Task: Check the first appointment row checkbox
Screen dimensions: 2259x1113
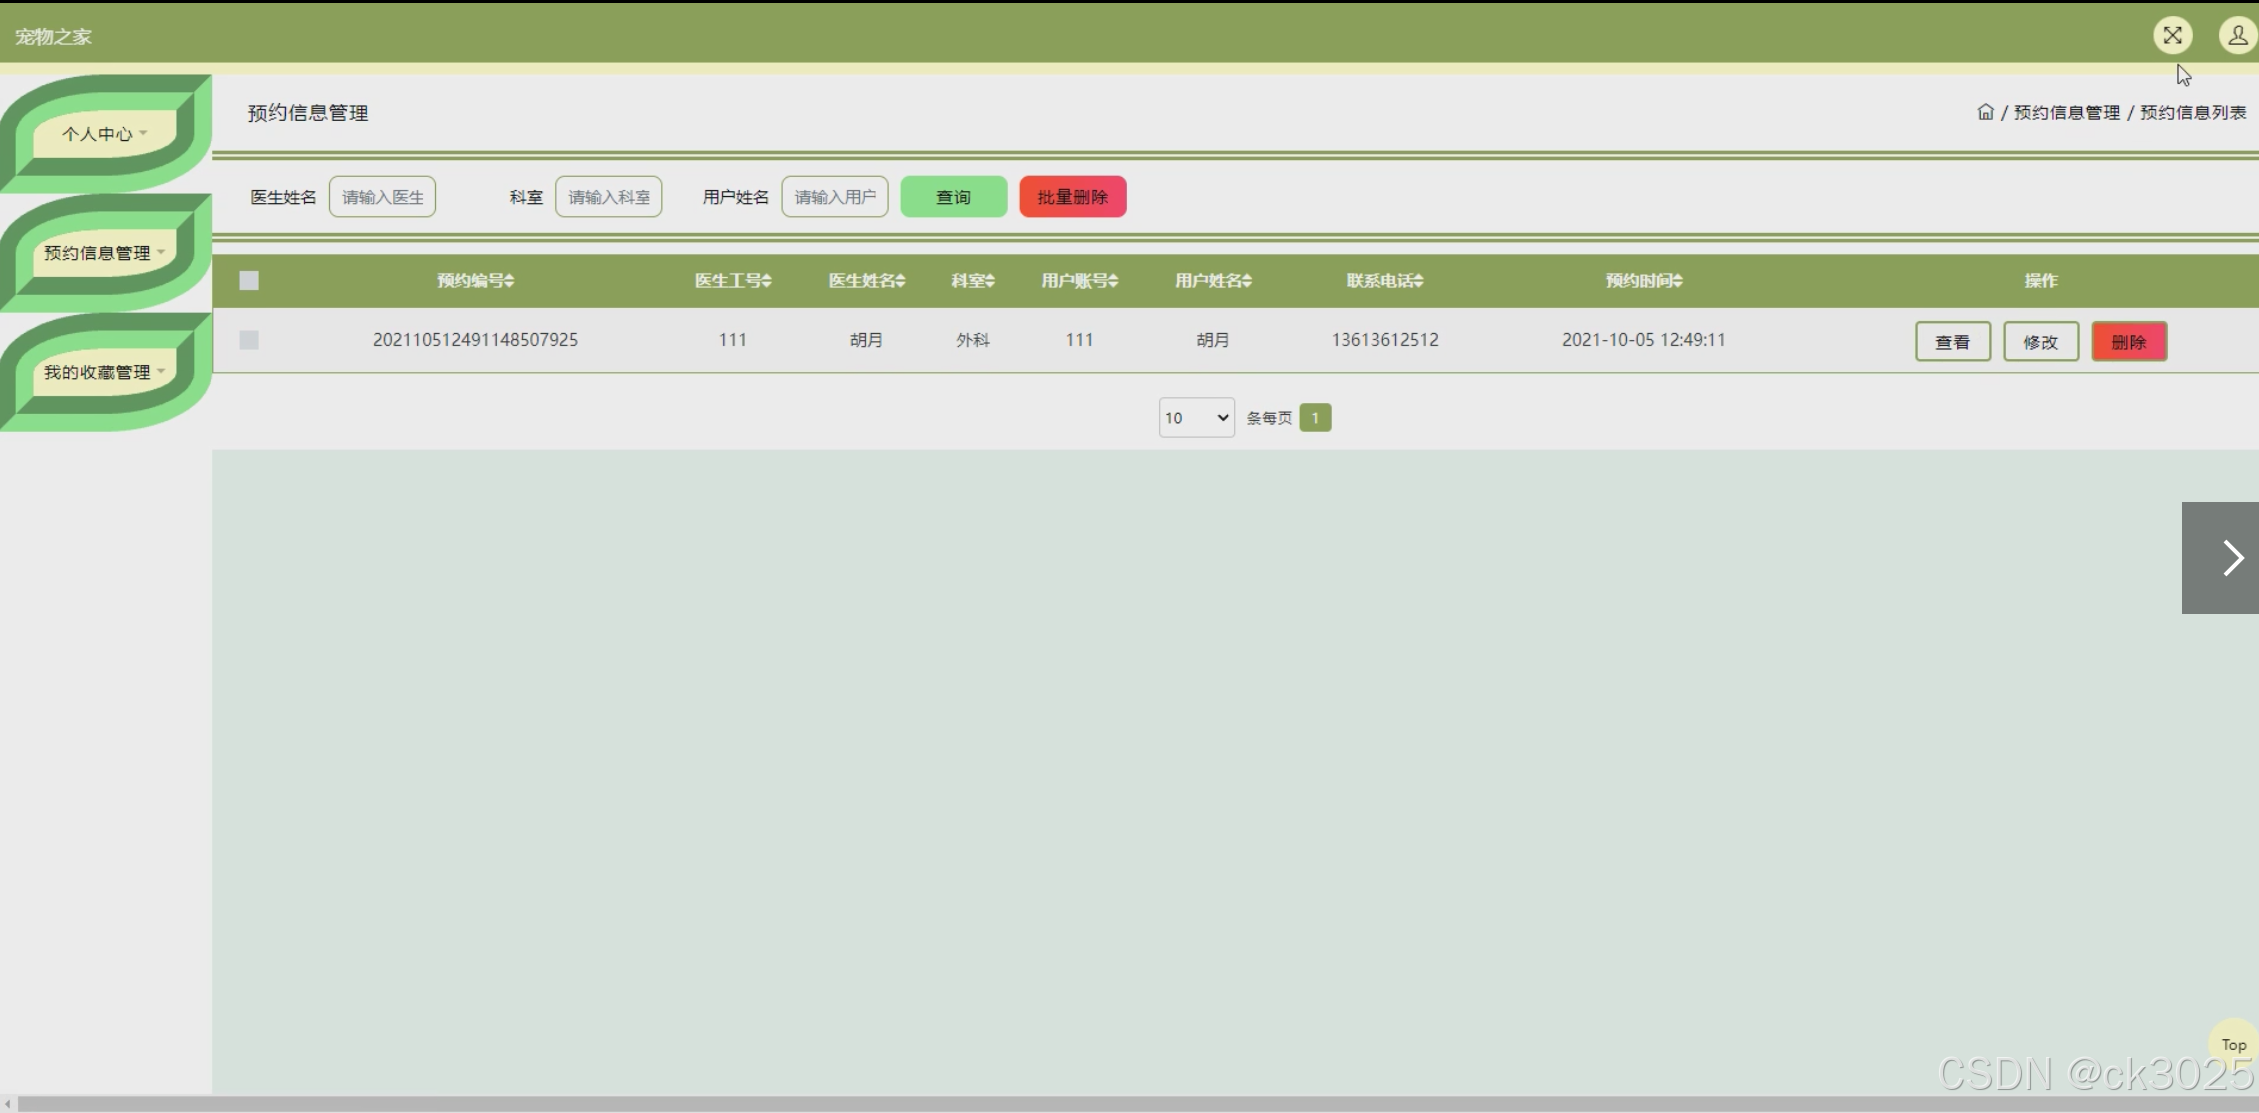Action: (x=249, y=340)
